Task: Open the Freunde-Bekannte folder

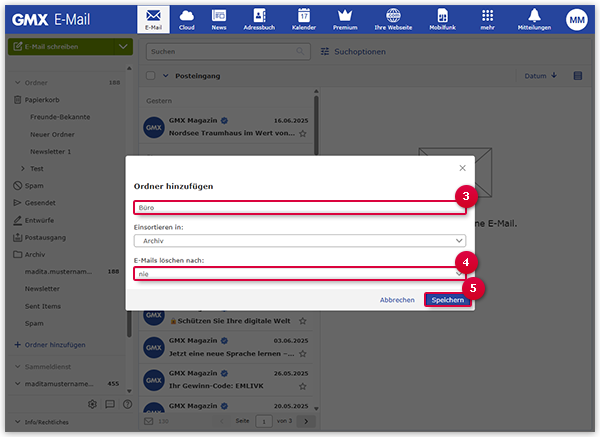Action: (x=60, y=117)
